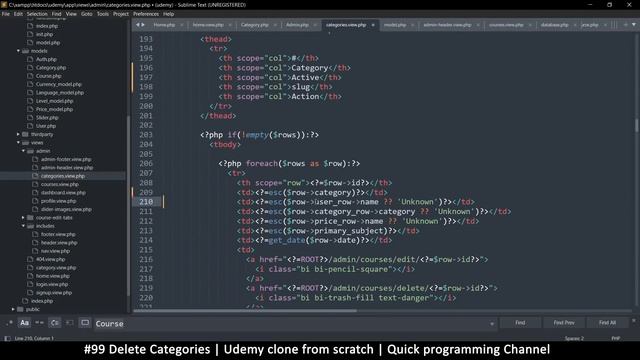Click PHP syntax selector in status bar
Image resolution: width=640 pixels, height=360 pixels.
tap(616, 338)
